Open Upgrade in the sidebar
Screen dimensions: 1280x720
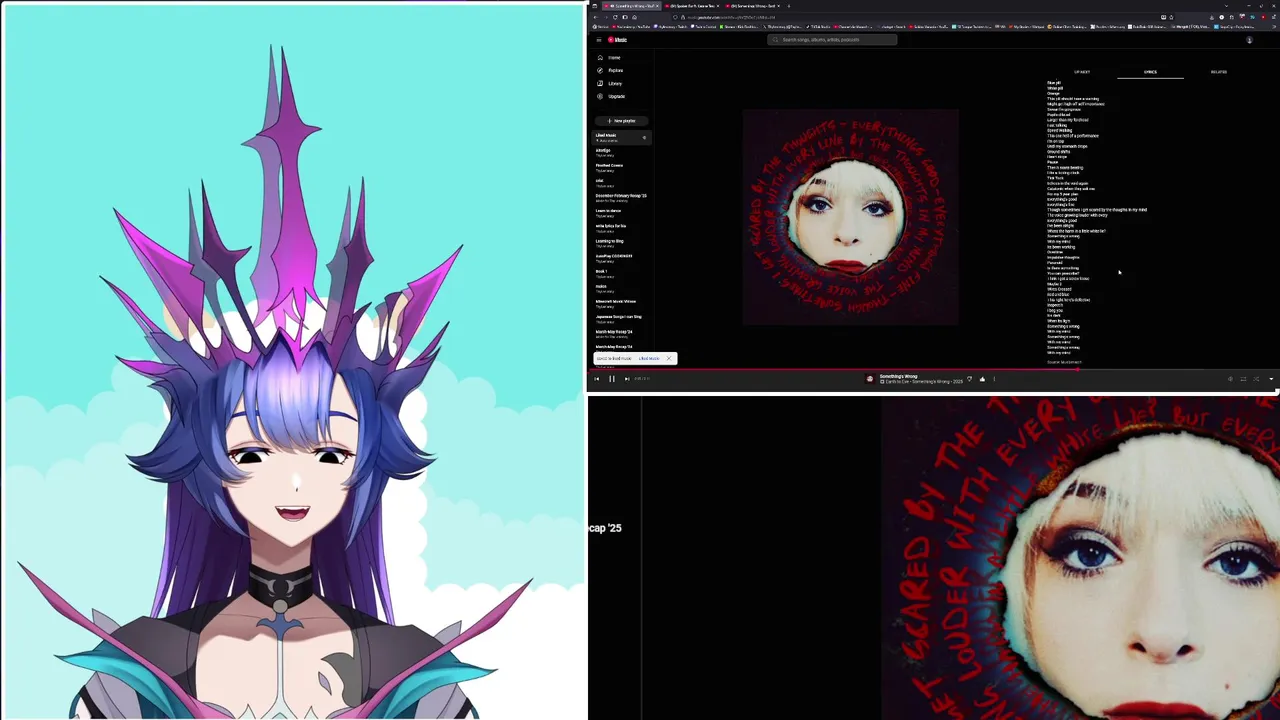[610, 97]
